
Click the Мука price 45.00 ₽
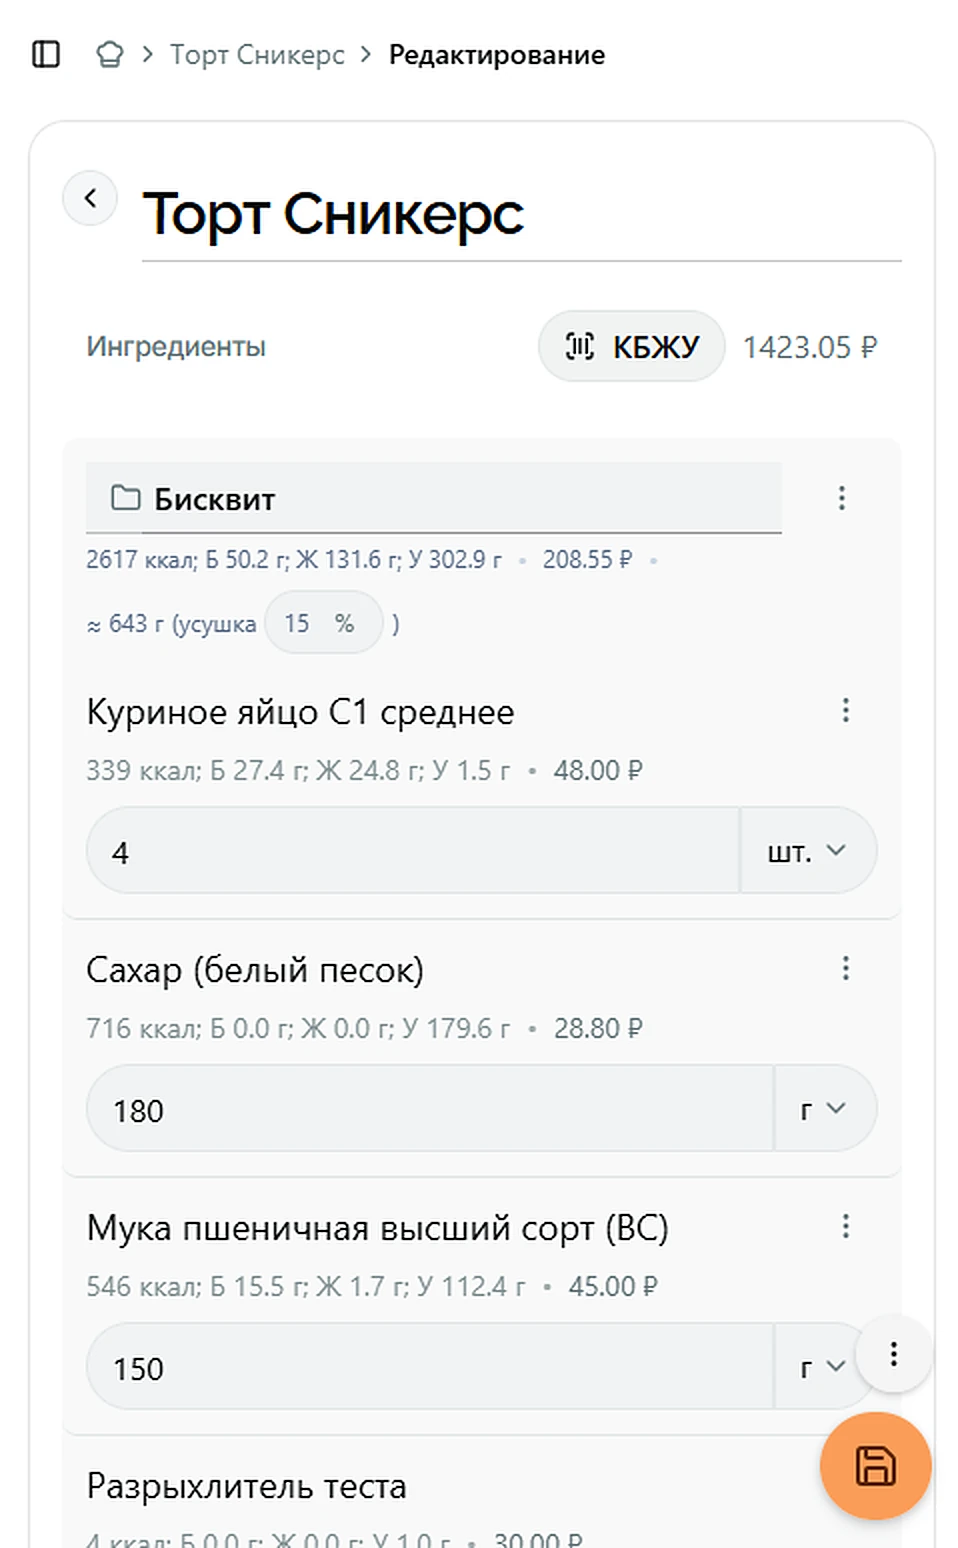pyautogui.click(x=613, y=1286)
